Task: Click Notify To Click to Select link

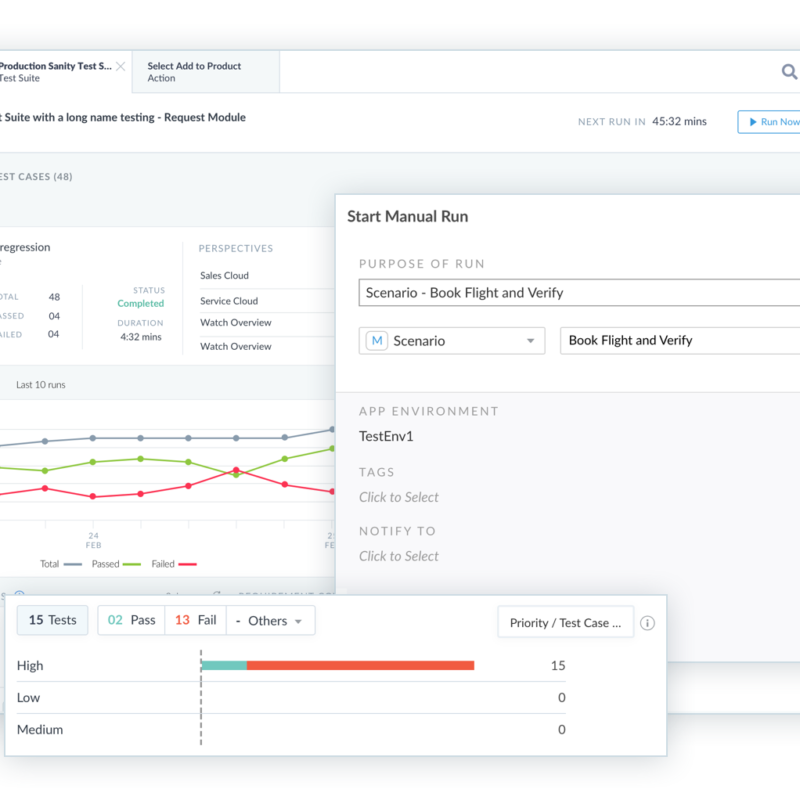Action: coord(399,556)
